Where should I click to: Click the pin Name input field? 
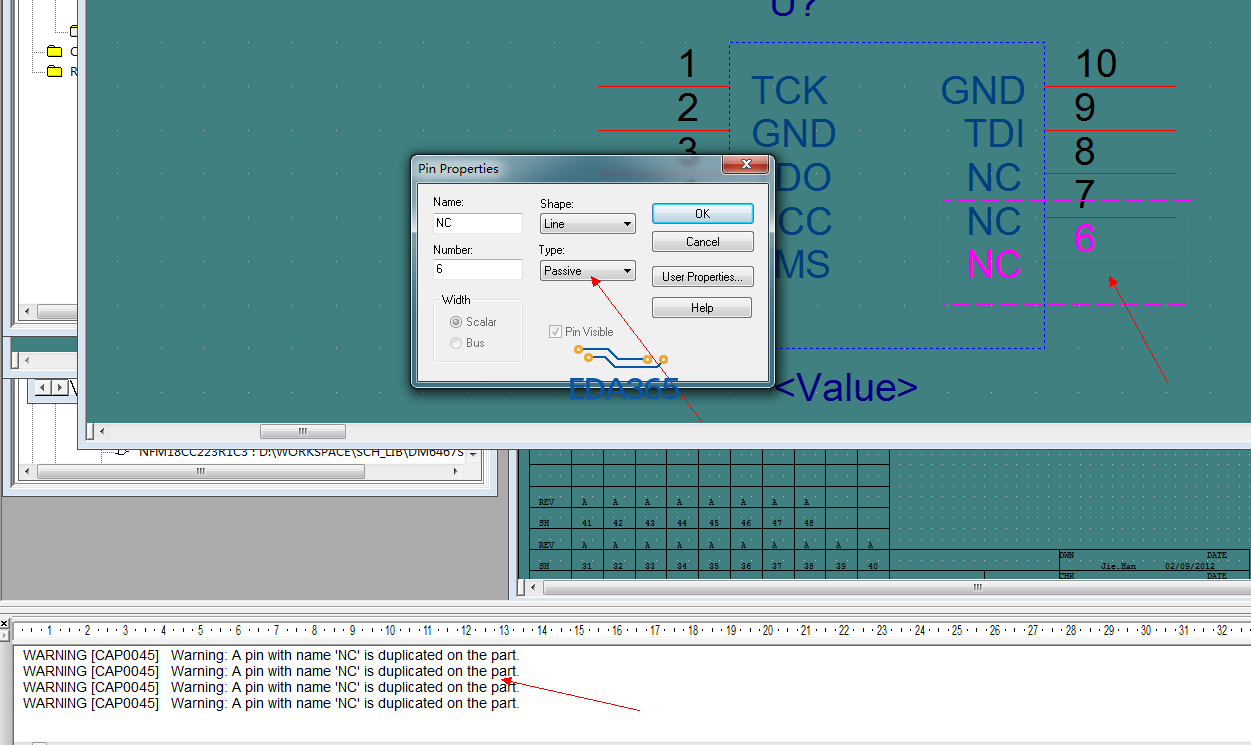click(478, 223)
